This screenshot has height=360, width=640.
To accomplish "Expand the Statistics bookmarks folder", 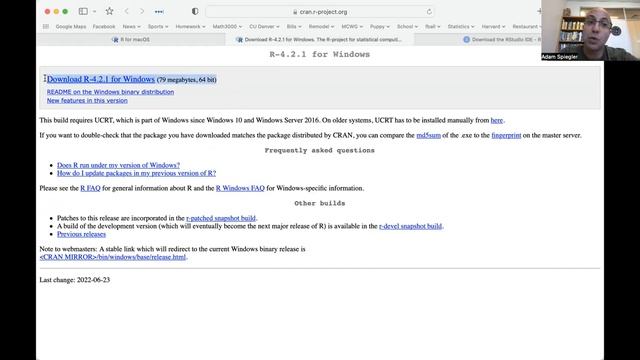I will coord(461,27).
